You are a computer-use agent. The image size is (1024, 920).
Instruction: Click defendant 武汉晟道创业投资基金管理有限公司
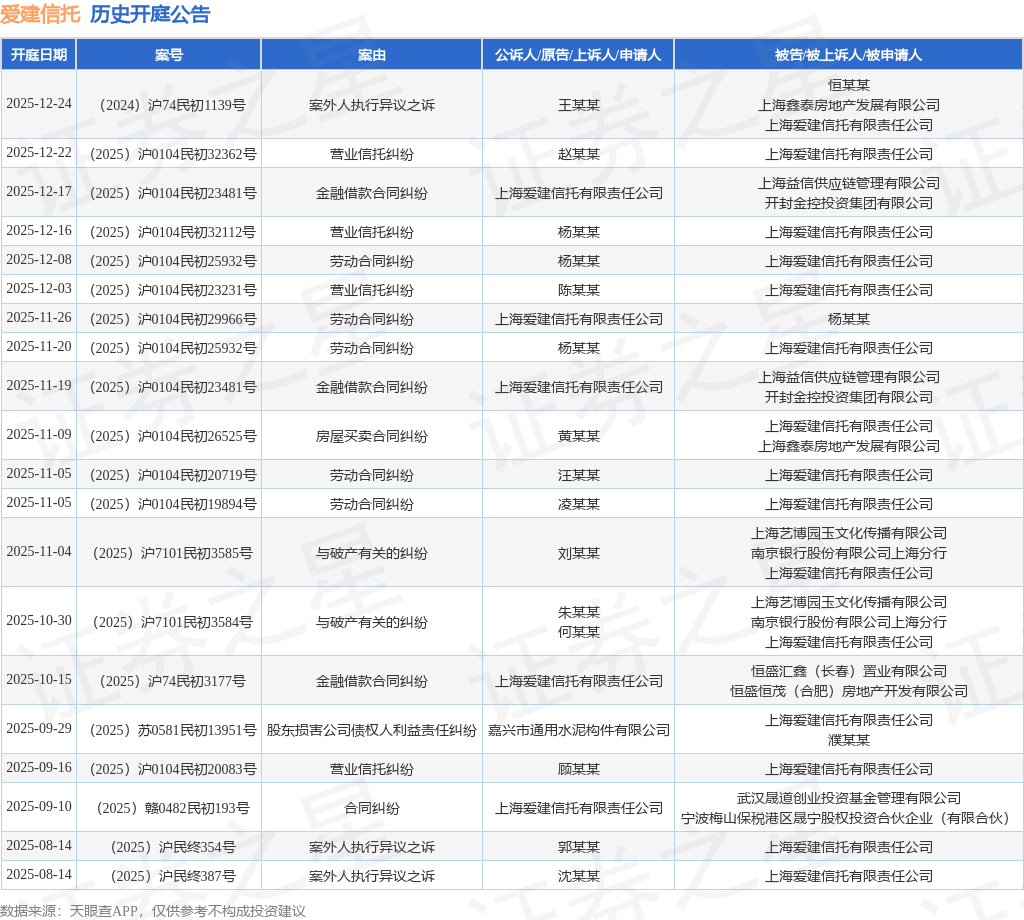tap(848, 798)
